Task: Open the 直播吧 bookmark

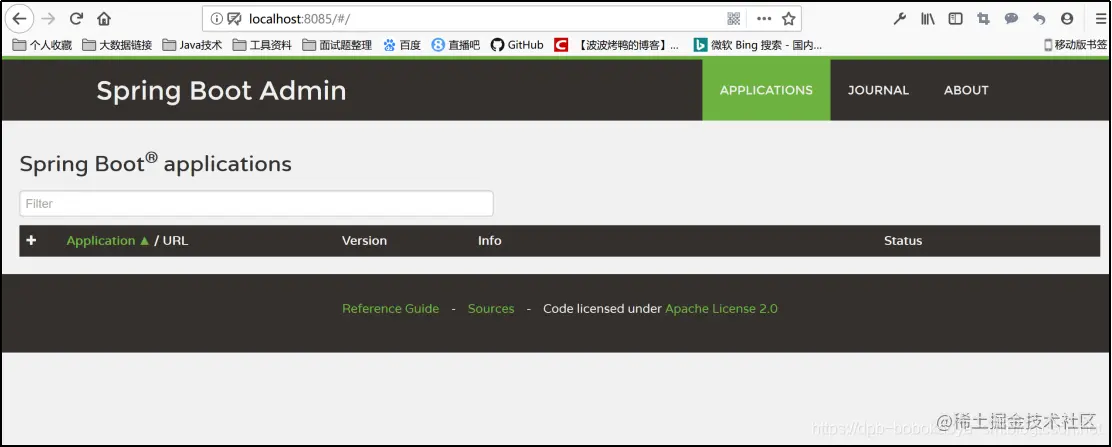Action: point(455,45)
